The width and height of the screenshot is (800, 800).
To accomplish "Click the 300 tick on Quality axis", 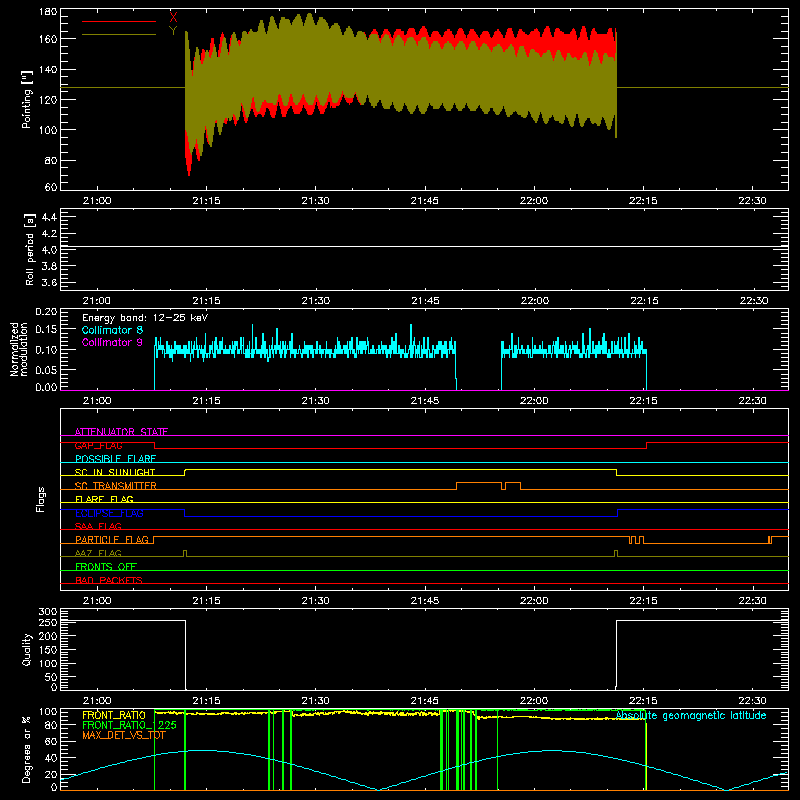I will [48, 612].
